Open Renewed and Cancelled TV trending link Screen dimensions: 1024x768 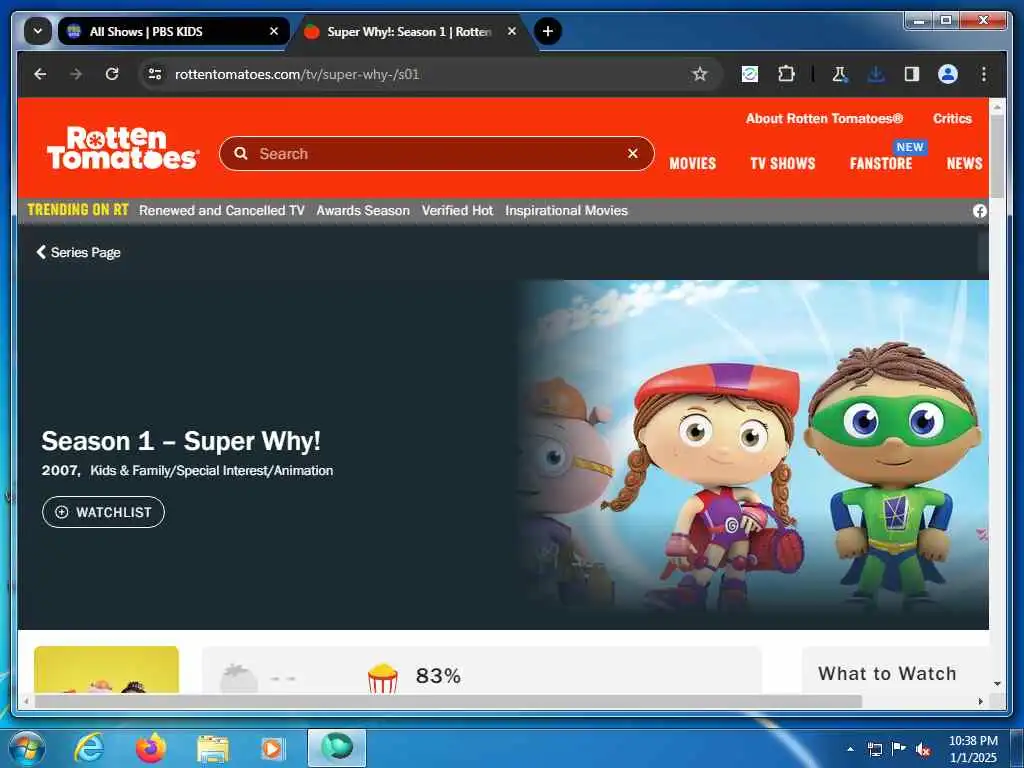(221, 210)
